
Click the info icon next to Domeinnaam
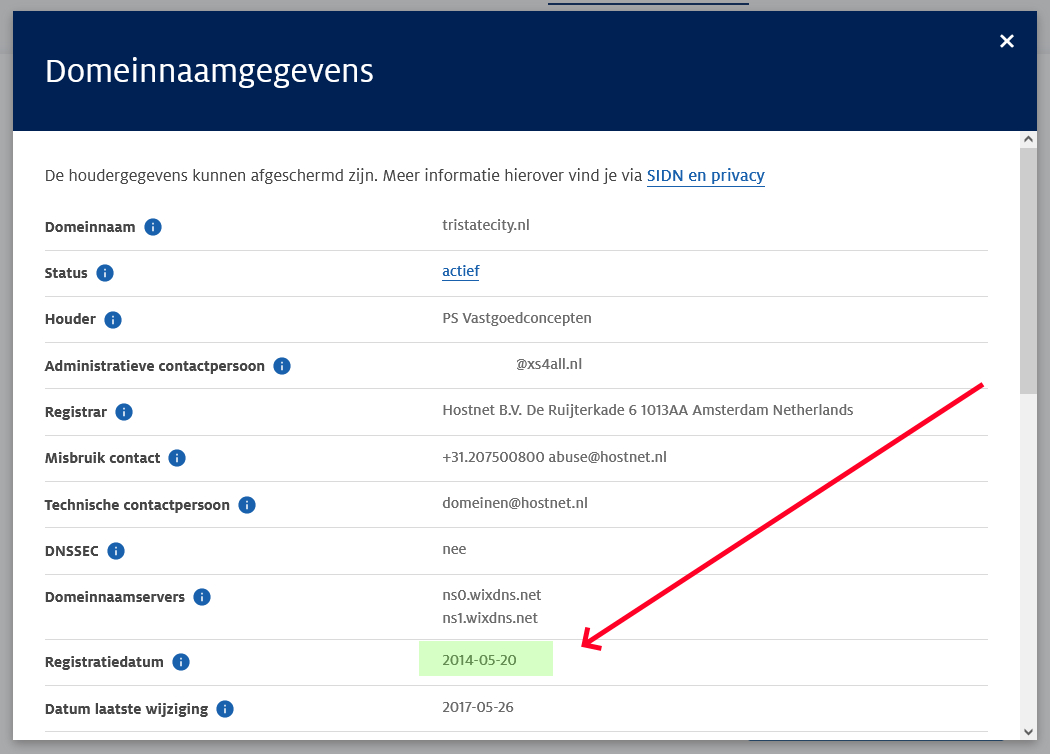pyautogui.click(x=153, y=227)
